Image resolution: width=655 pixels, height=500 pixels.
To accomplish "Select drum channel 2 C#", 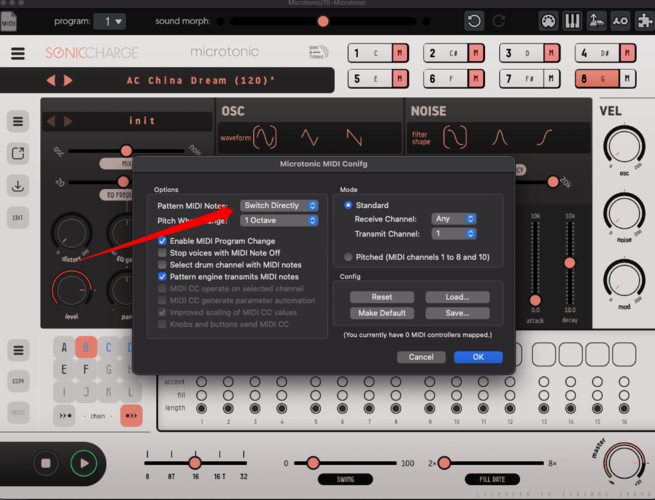I will 446,53.
